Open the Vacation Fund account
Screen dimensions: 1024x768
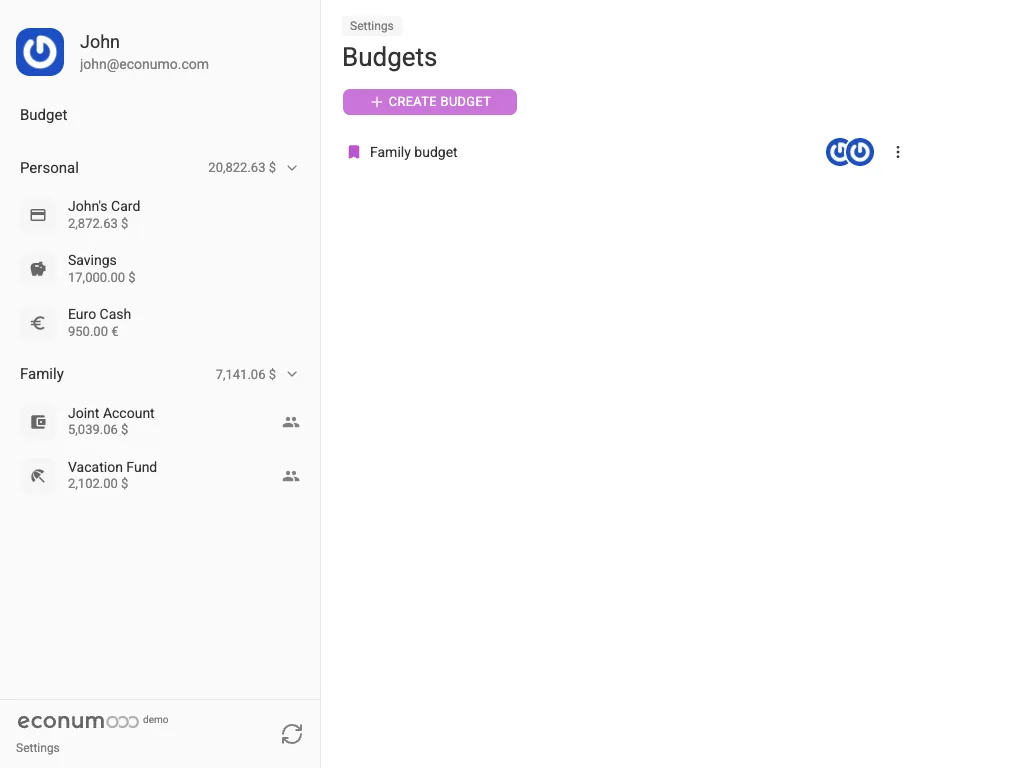(x=160, y=476)
